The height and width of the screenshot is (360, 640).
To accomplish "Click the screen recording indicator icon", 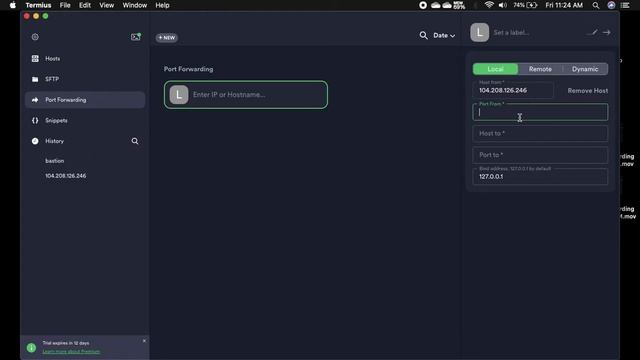I will (423, 5).
